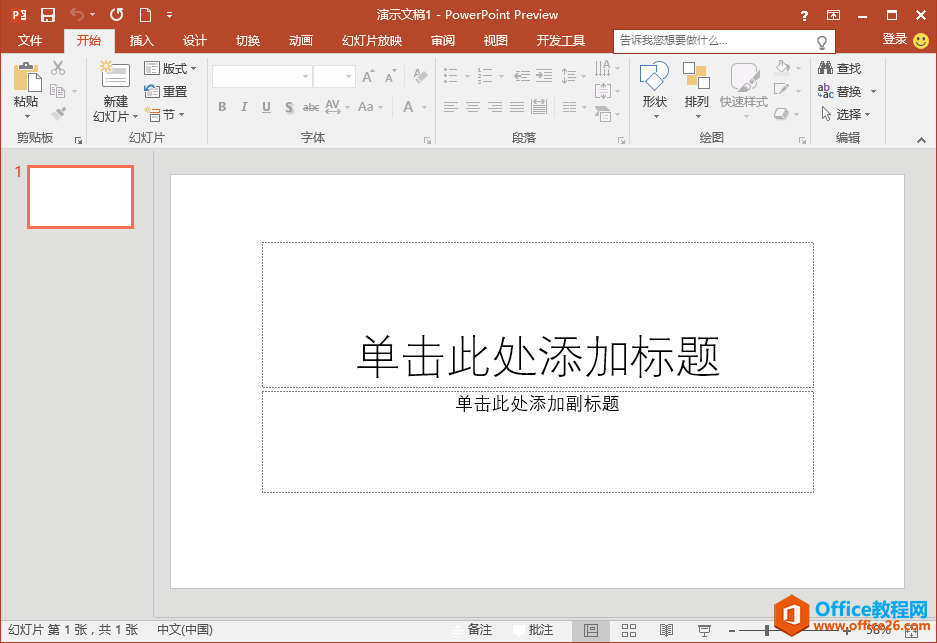Click the Arrange (排列) icon
Image resolution: width=937 pixels, height=643 pixels.
click(x=696, y=76)
